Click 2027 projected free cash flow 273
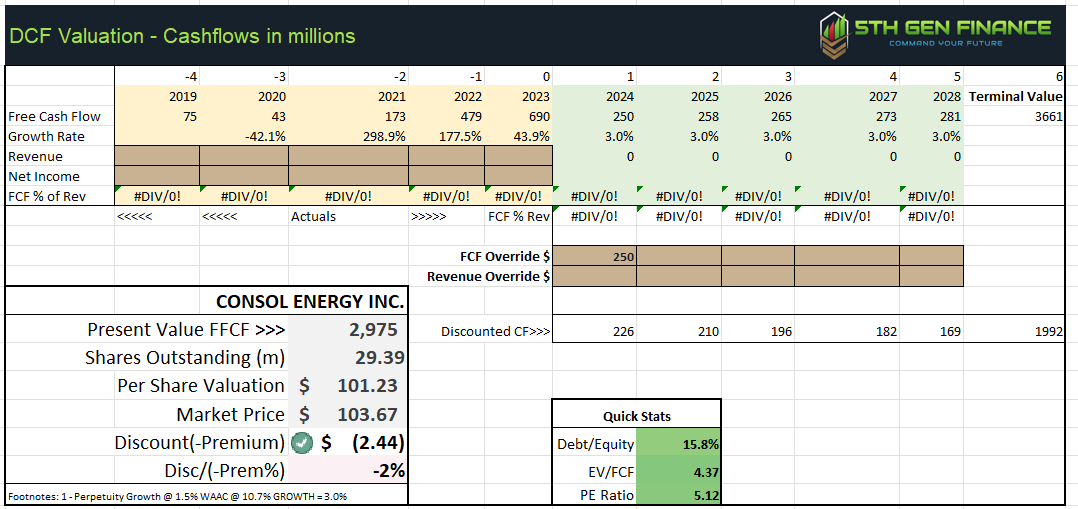Image resolution: width=1078 pixels, height=509 pixels. (886, 116)
